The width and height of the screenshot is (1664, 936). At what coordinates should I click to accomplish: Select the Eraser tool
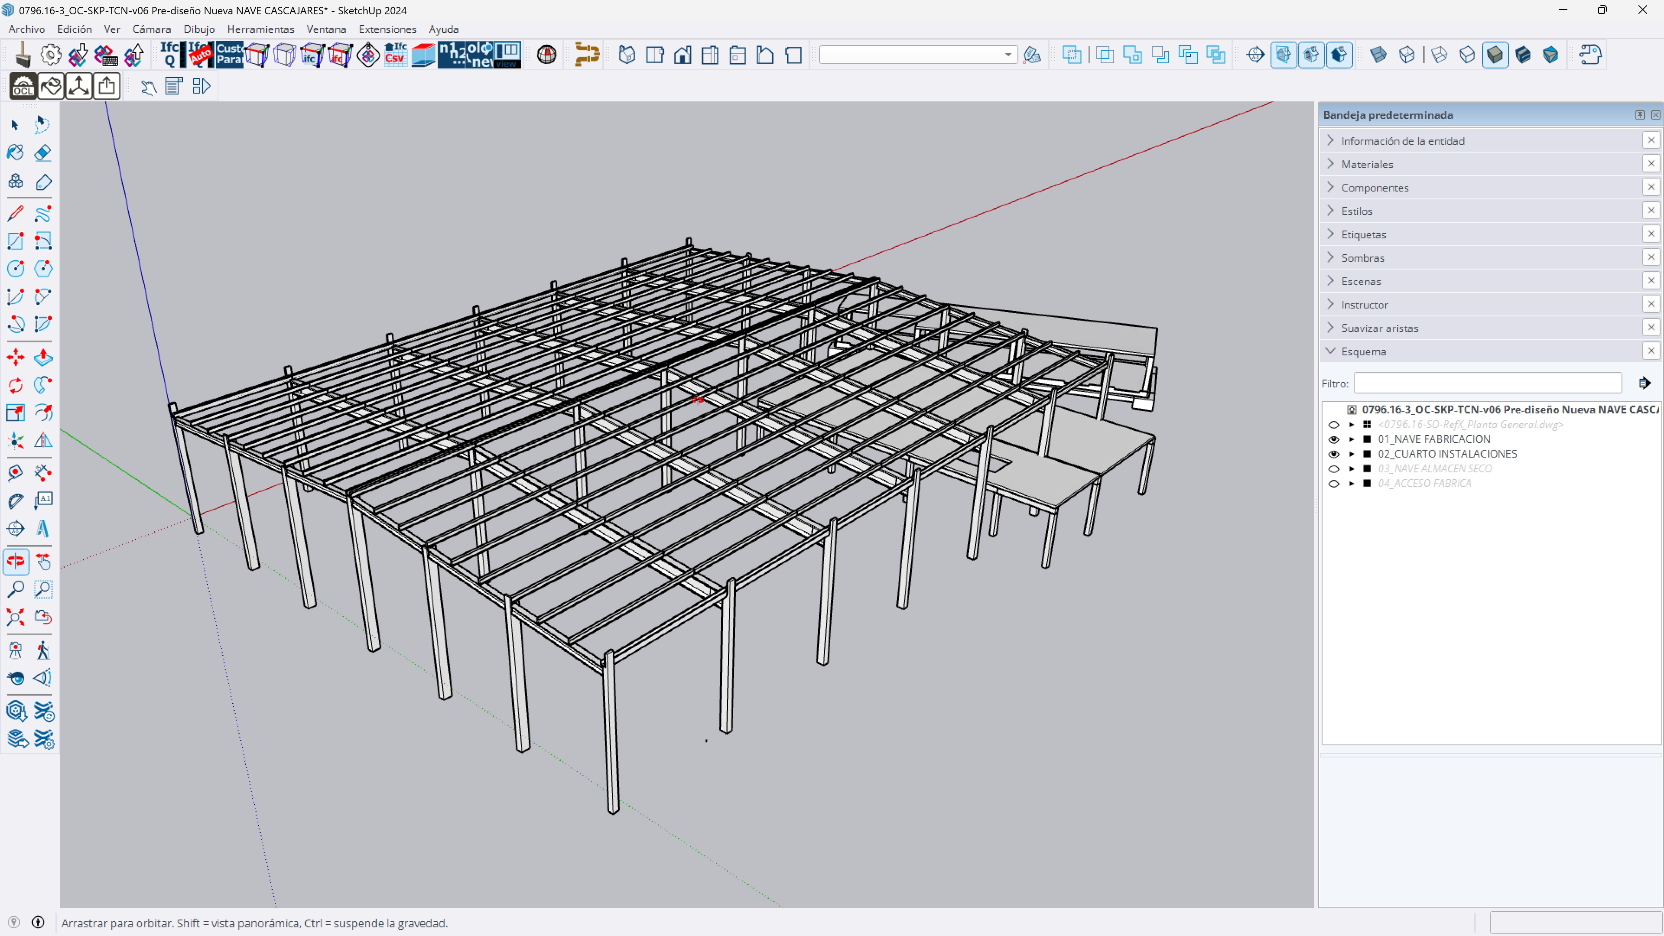tap(43, 153)
